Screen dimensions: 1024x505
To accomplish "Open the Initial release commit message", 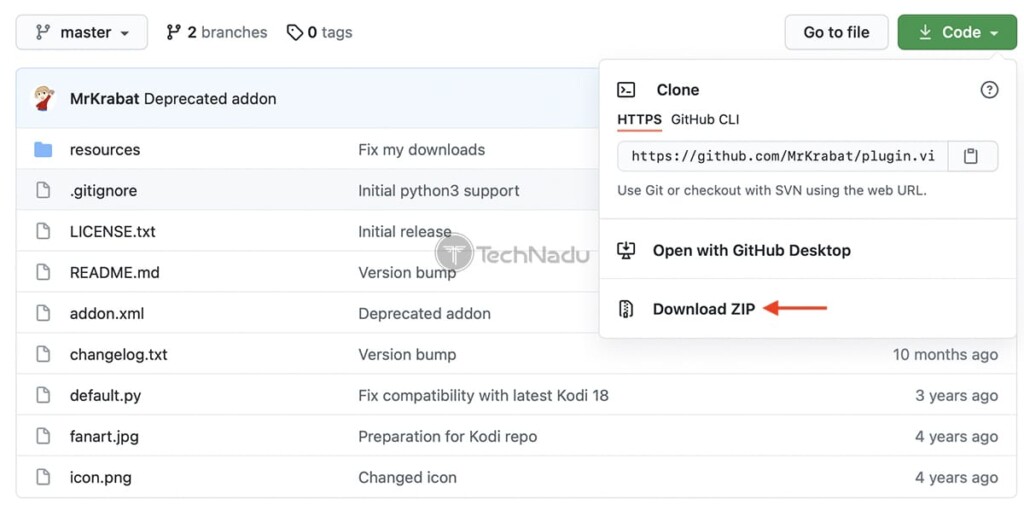I will click(404, 231).
